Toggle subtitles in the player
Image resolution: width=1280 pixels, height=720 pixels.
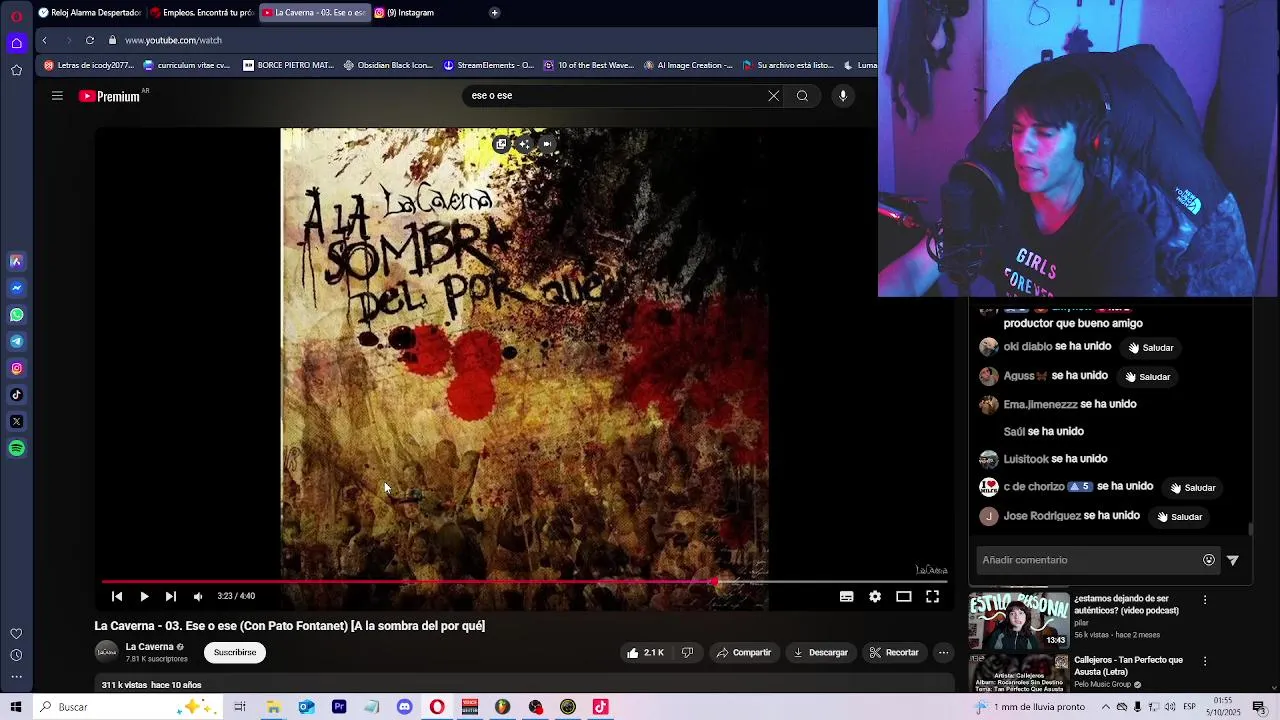click(x=846, y=596)
